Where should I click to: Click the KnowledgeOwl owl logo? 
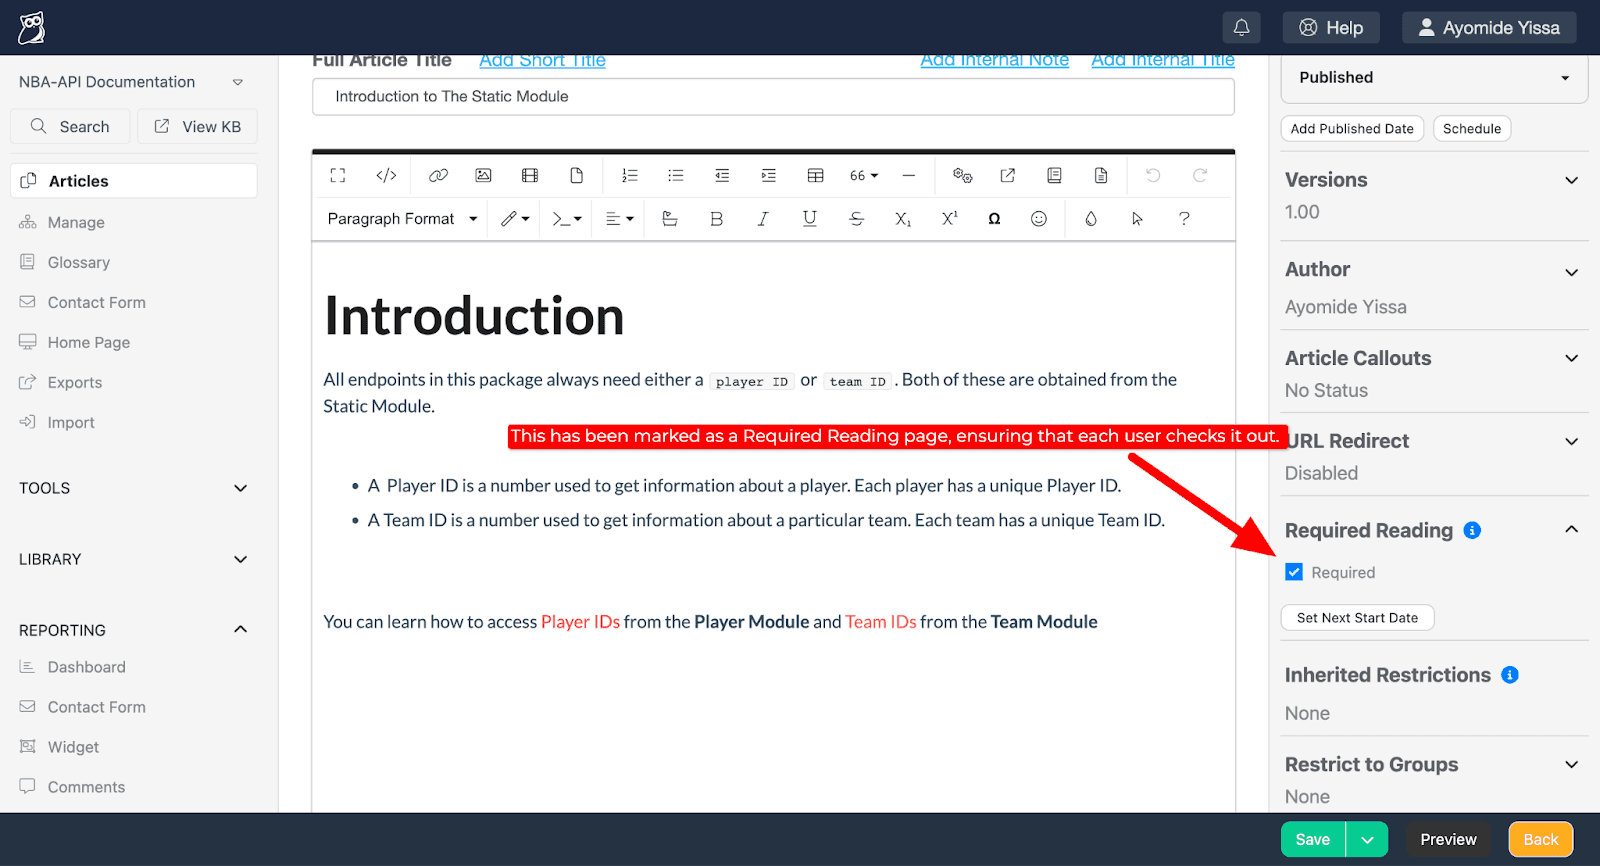tap(31, 28)
